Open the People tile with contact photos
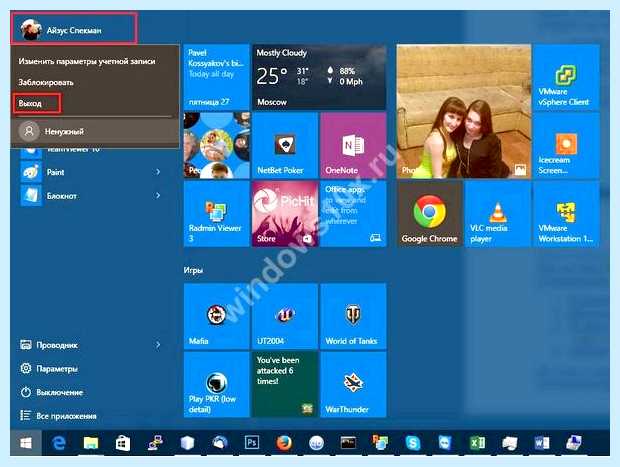 click(x=217, y=145)
